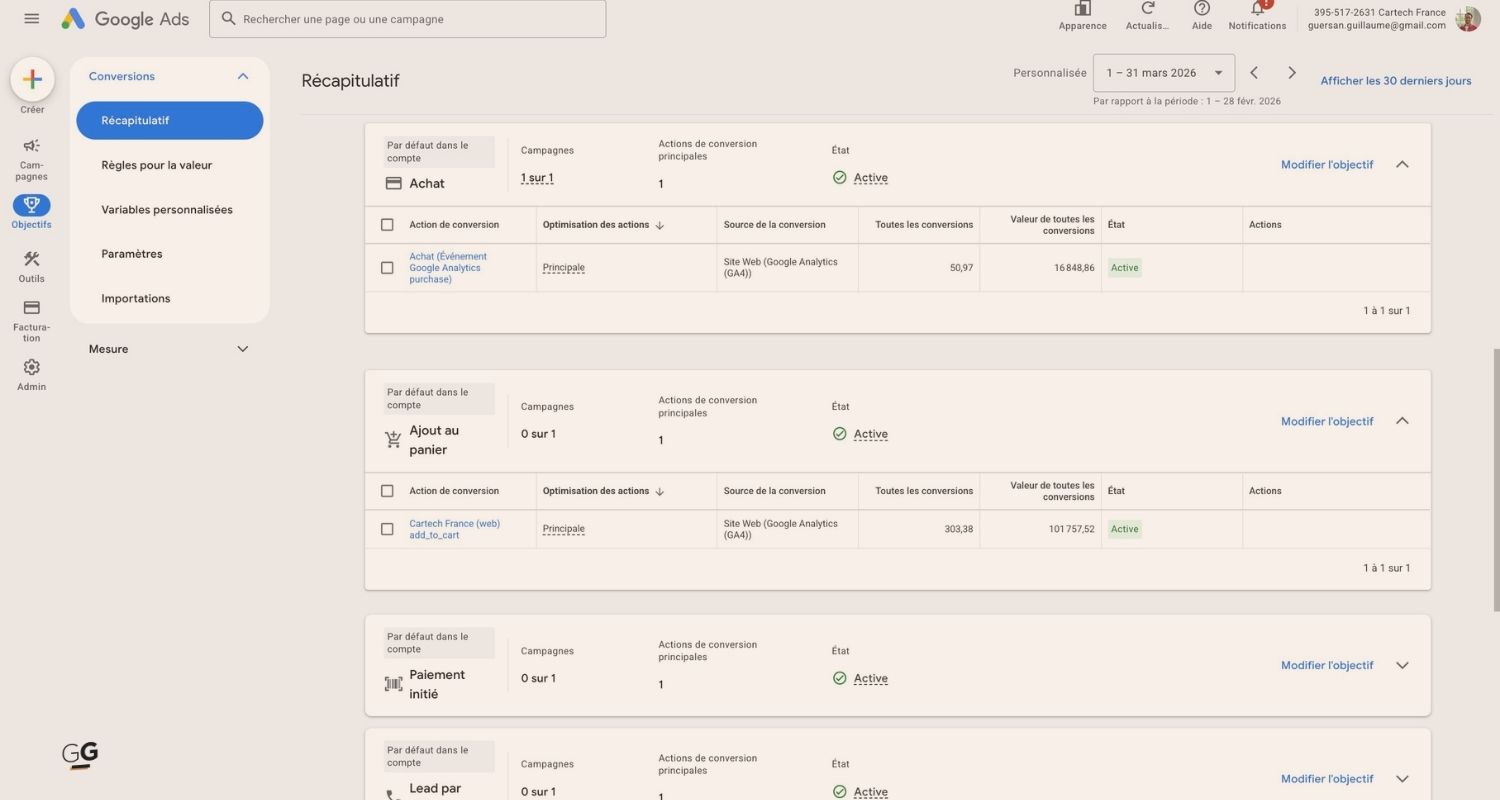Viewport: 1500px width, 800px height.
Task: Switch to Règles pour la valeur in the Conversions menu
Action: [x=157, y=164]
